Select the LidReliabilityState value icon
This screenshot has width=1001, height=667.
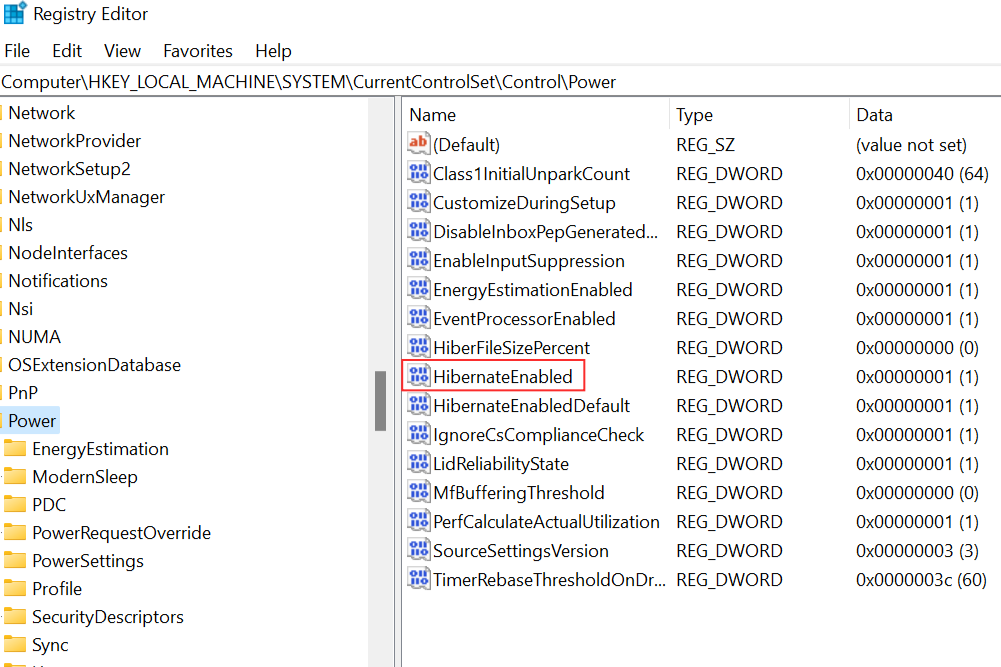click(418, 464)
